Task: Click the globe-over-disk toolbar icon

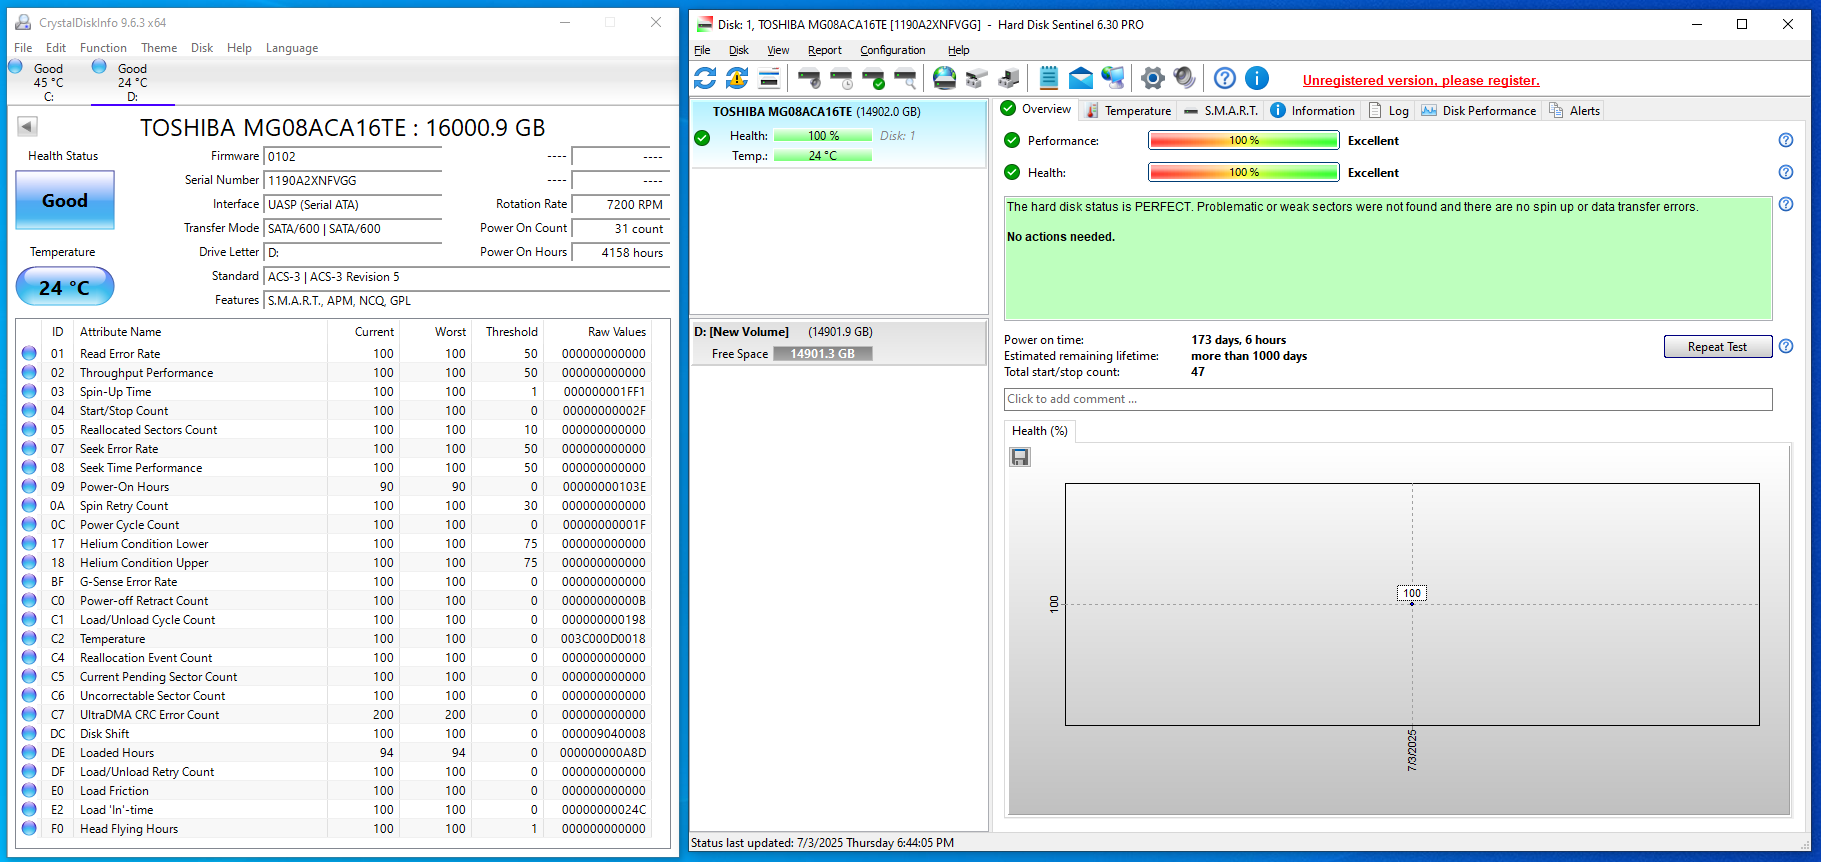Action: tap(944, 78)
